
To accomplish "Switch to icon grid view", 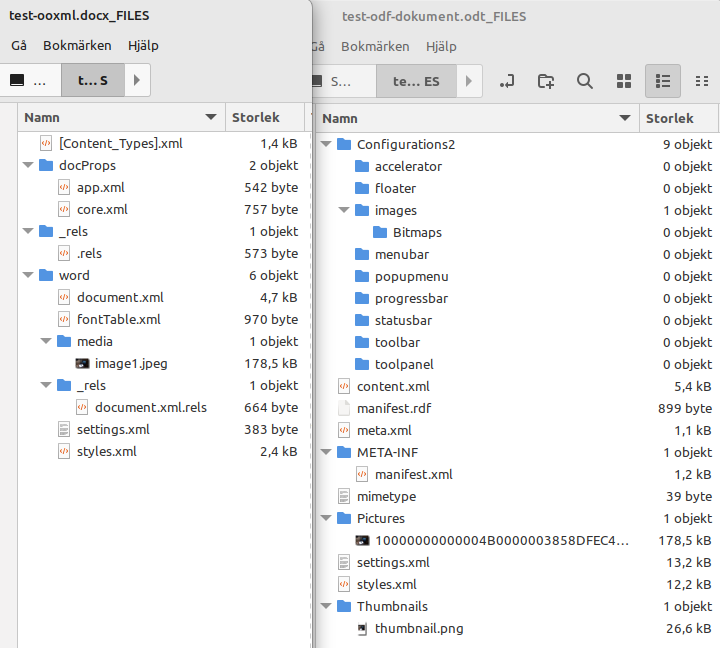I will pos(624,81).
